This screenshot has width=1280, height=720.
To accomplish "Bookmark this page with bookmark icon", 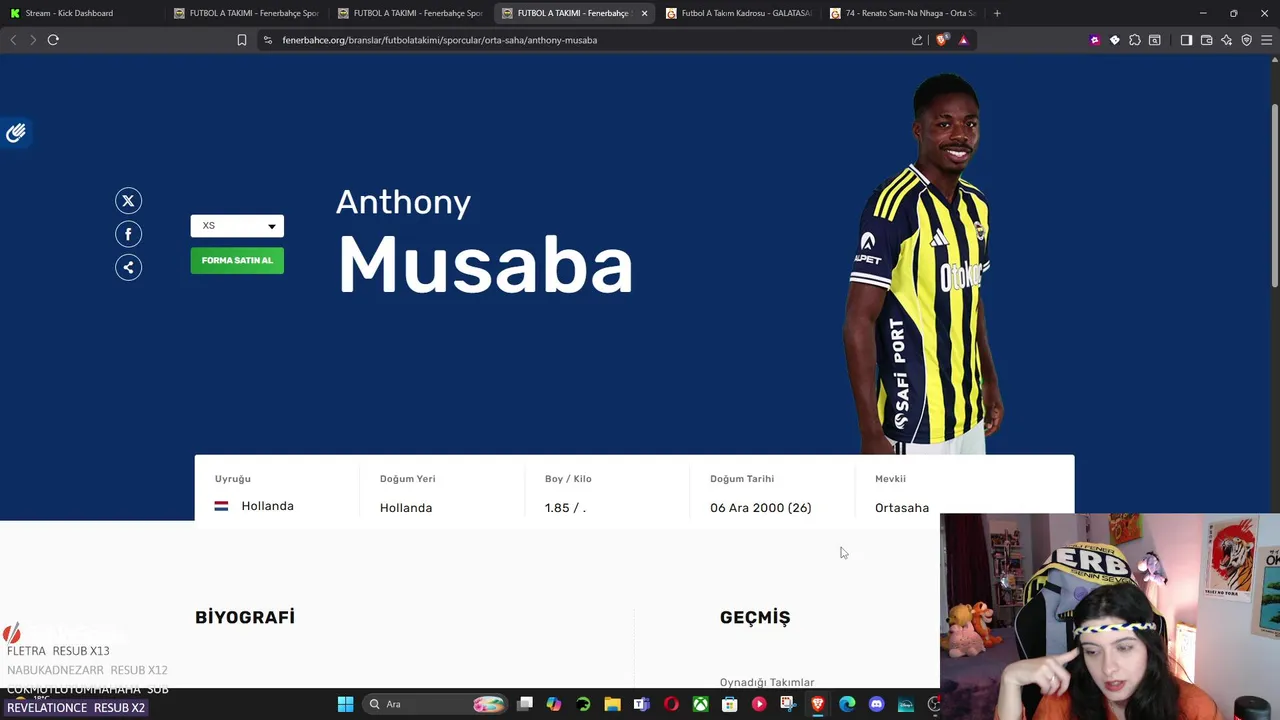I will click(241, 40).
